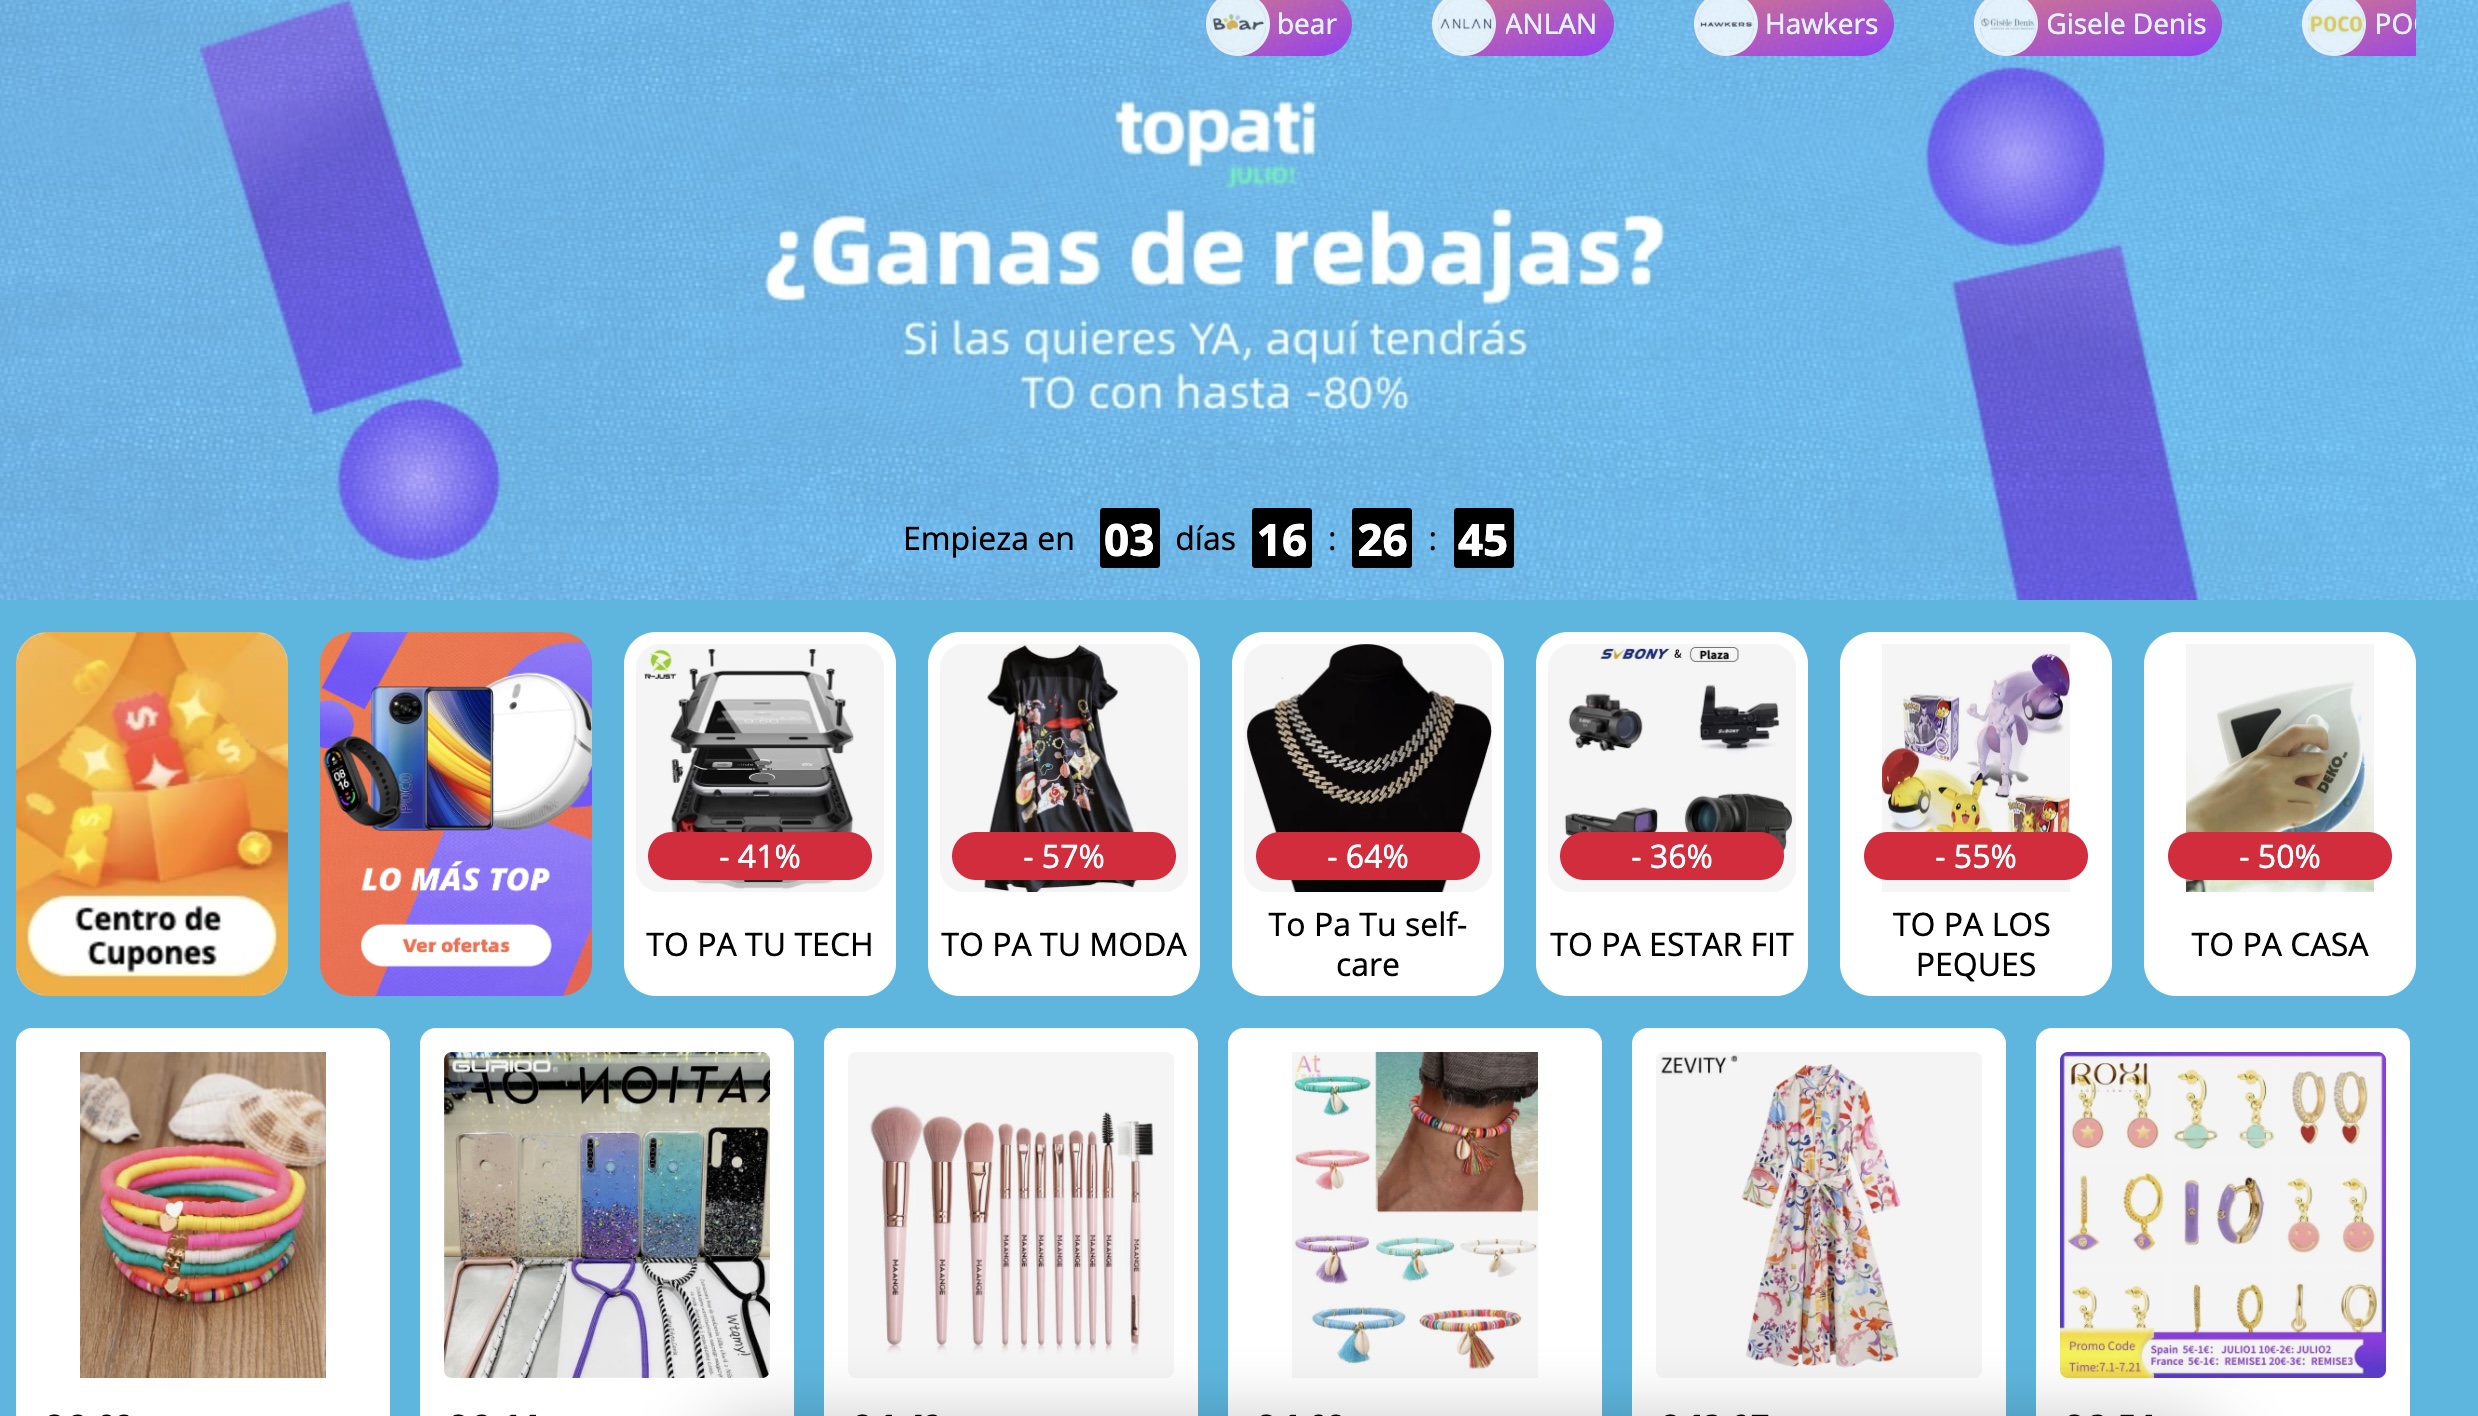The width and height of the screenshot is (2478, 1416).
Task: Open the ANLAN brand logo
Action: coord(1464,24)
